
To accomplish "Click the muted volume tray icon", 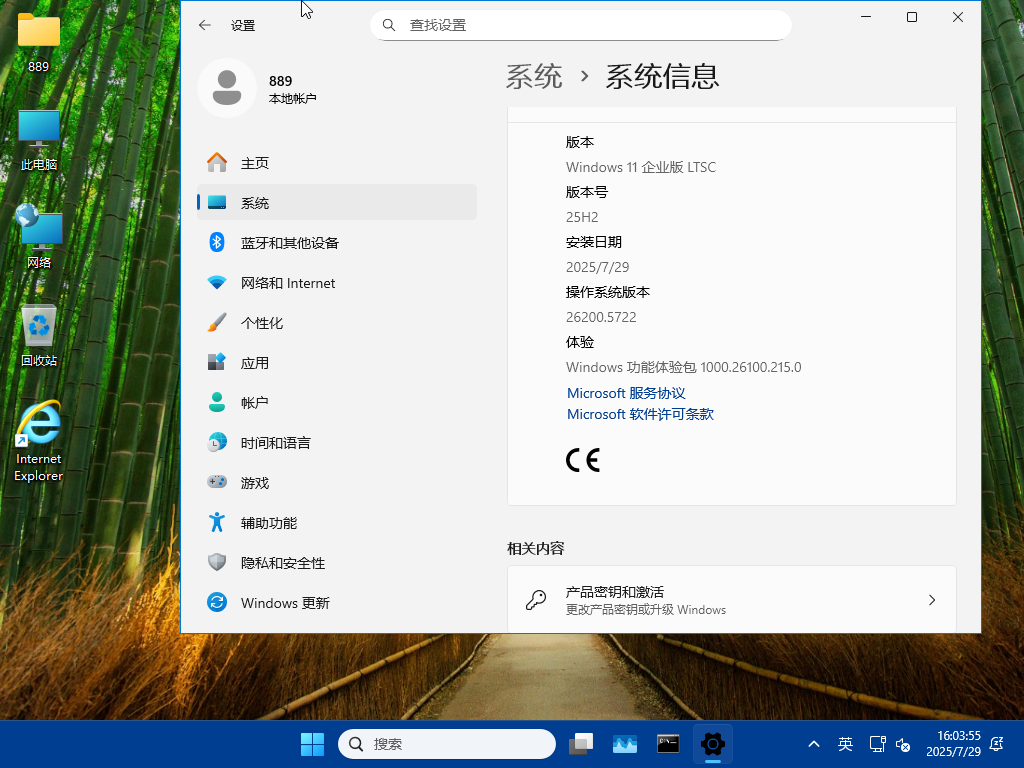I will 903,744.
